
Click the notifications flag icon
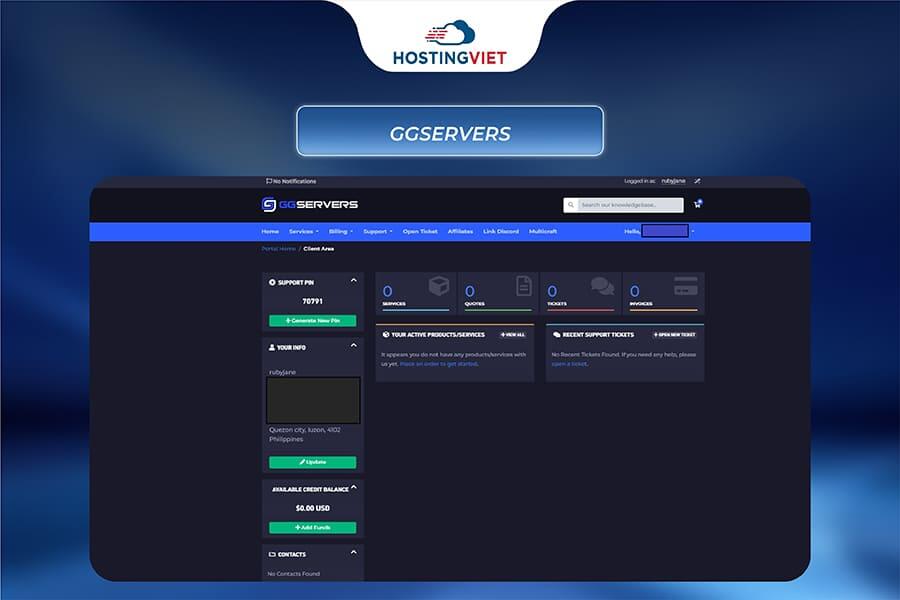[267, 181]
